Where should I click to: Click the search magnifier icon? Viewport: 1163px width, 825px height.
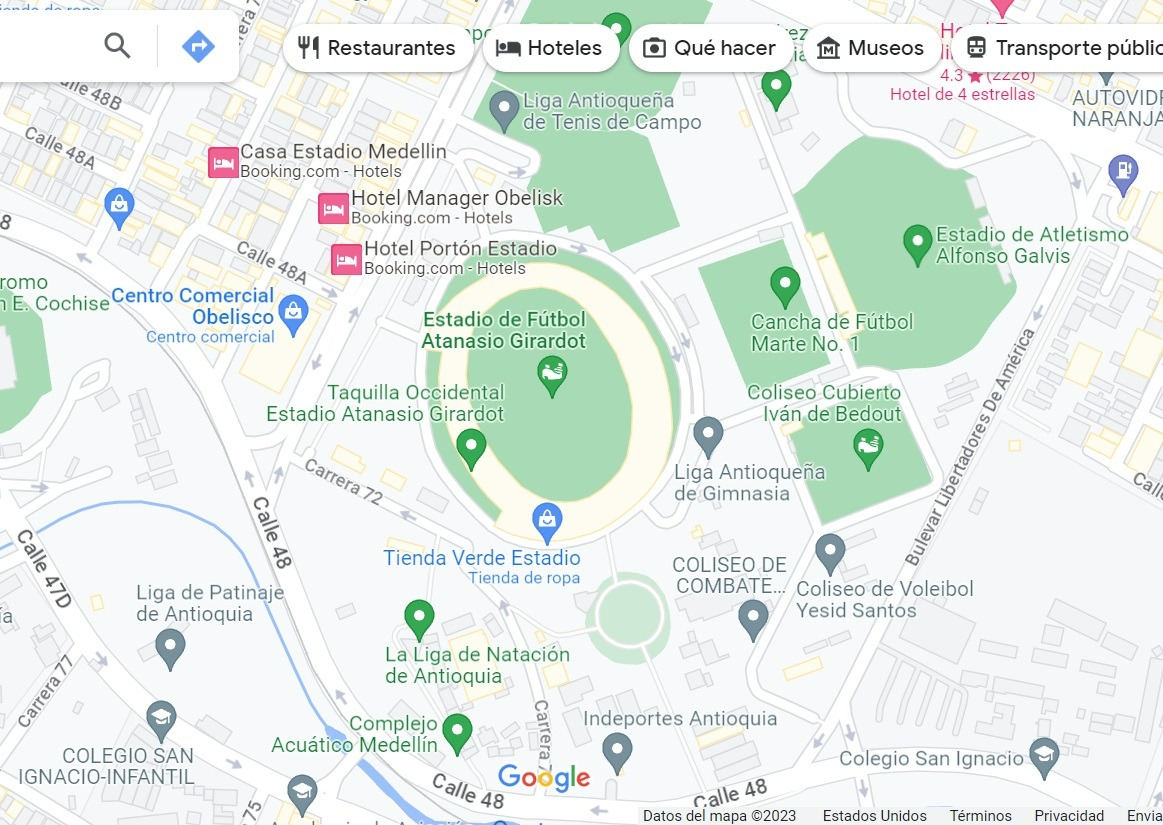[117, 47]
